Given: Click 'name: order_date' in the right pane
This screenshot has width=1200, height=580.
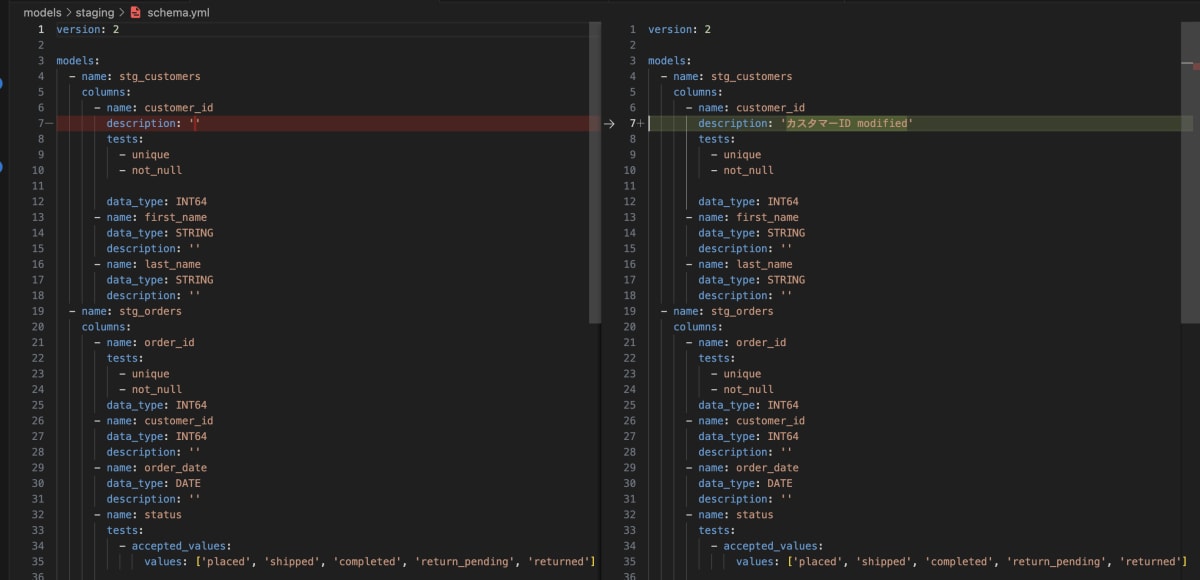Looking at the screenshot, I should click(x=749, y=468).
